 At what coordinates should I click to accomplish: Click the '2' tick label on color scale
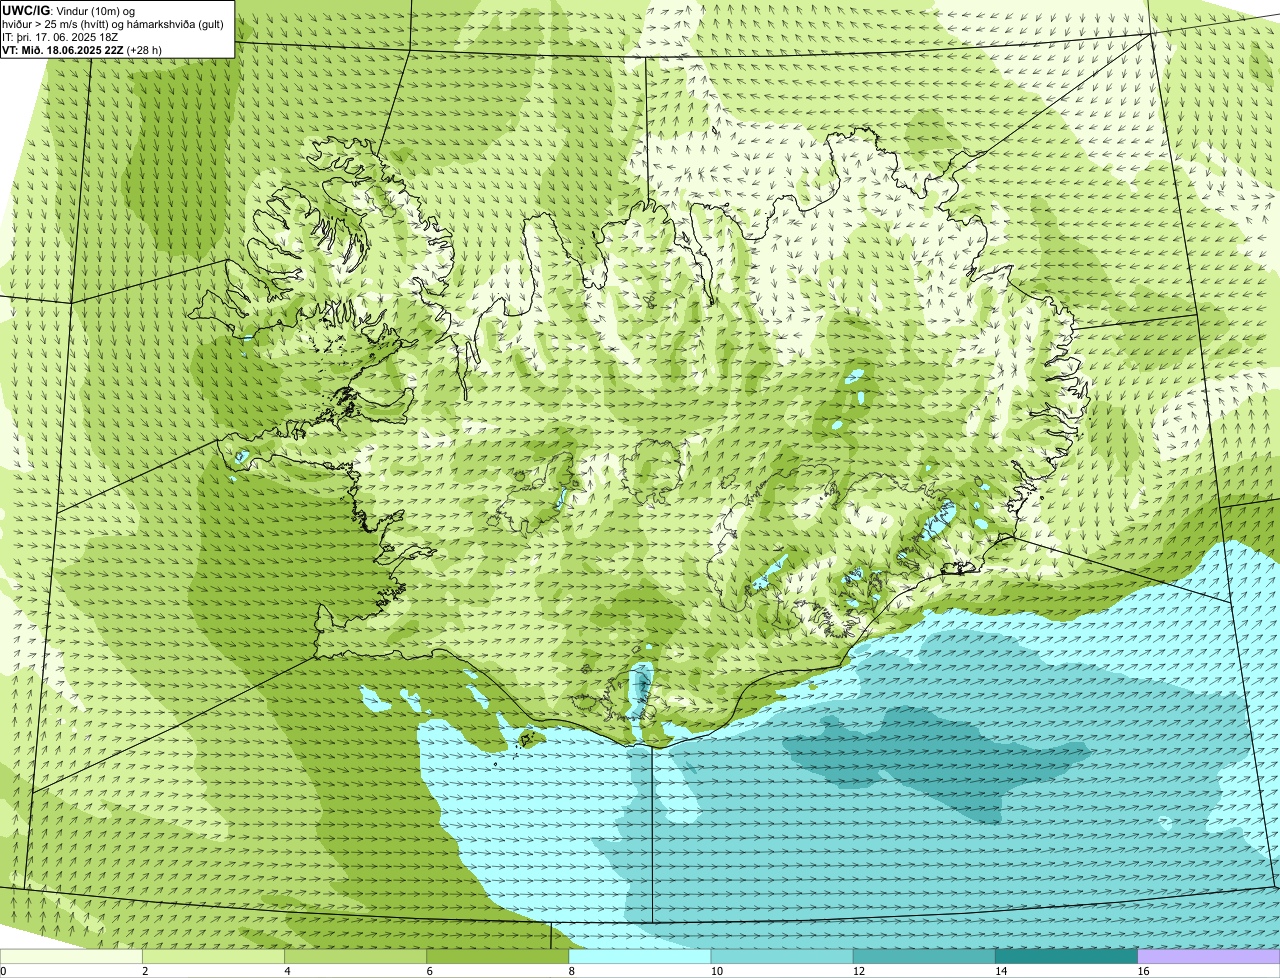145,971
